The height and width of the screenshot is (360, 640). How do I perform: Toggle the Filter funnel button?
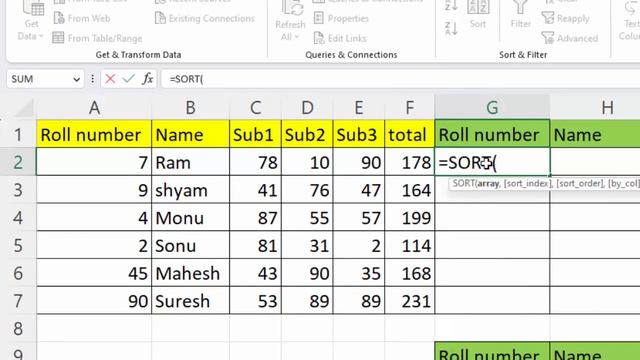(520, 15)
